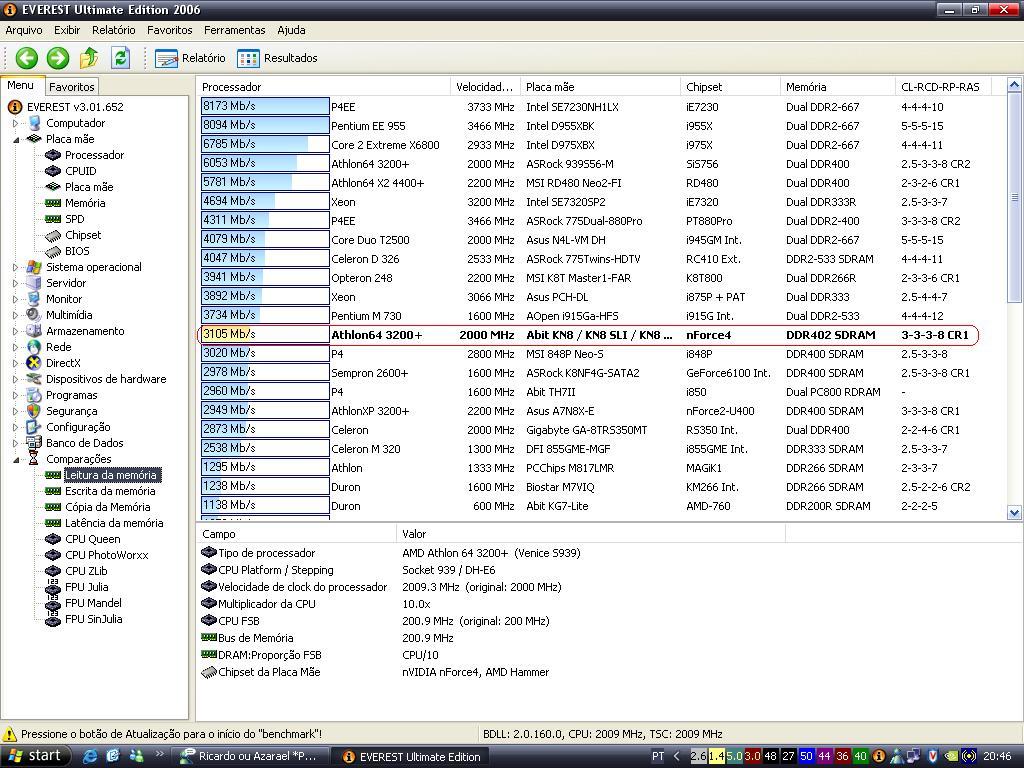Viewport: 1024px width, 768px height.
Task: Switch to Ricardo ou Azarael taskbar window
Action: pos(250,756)
